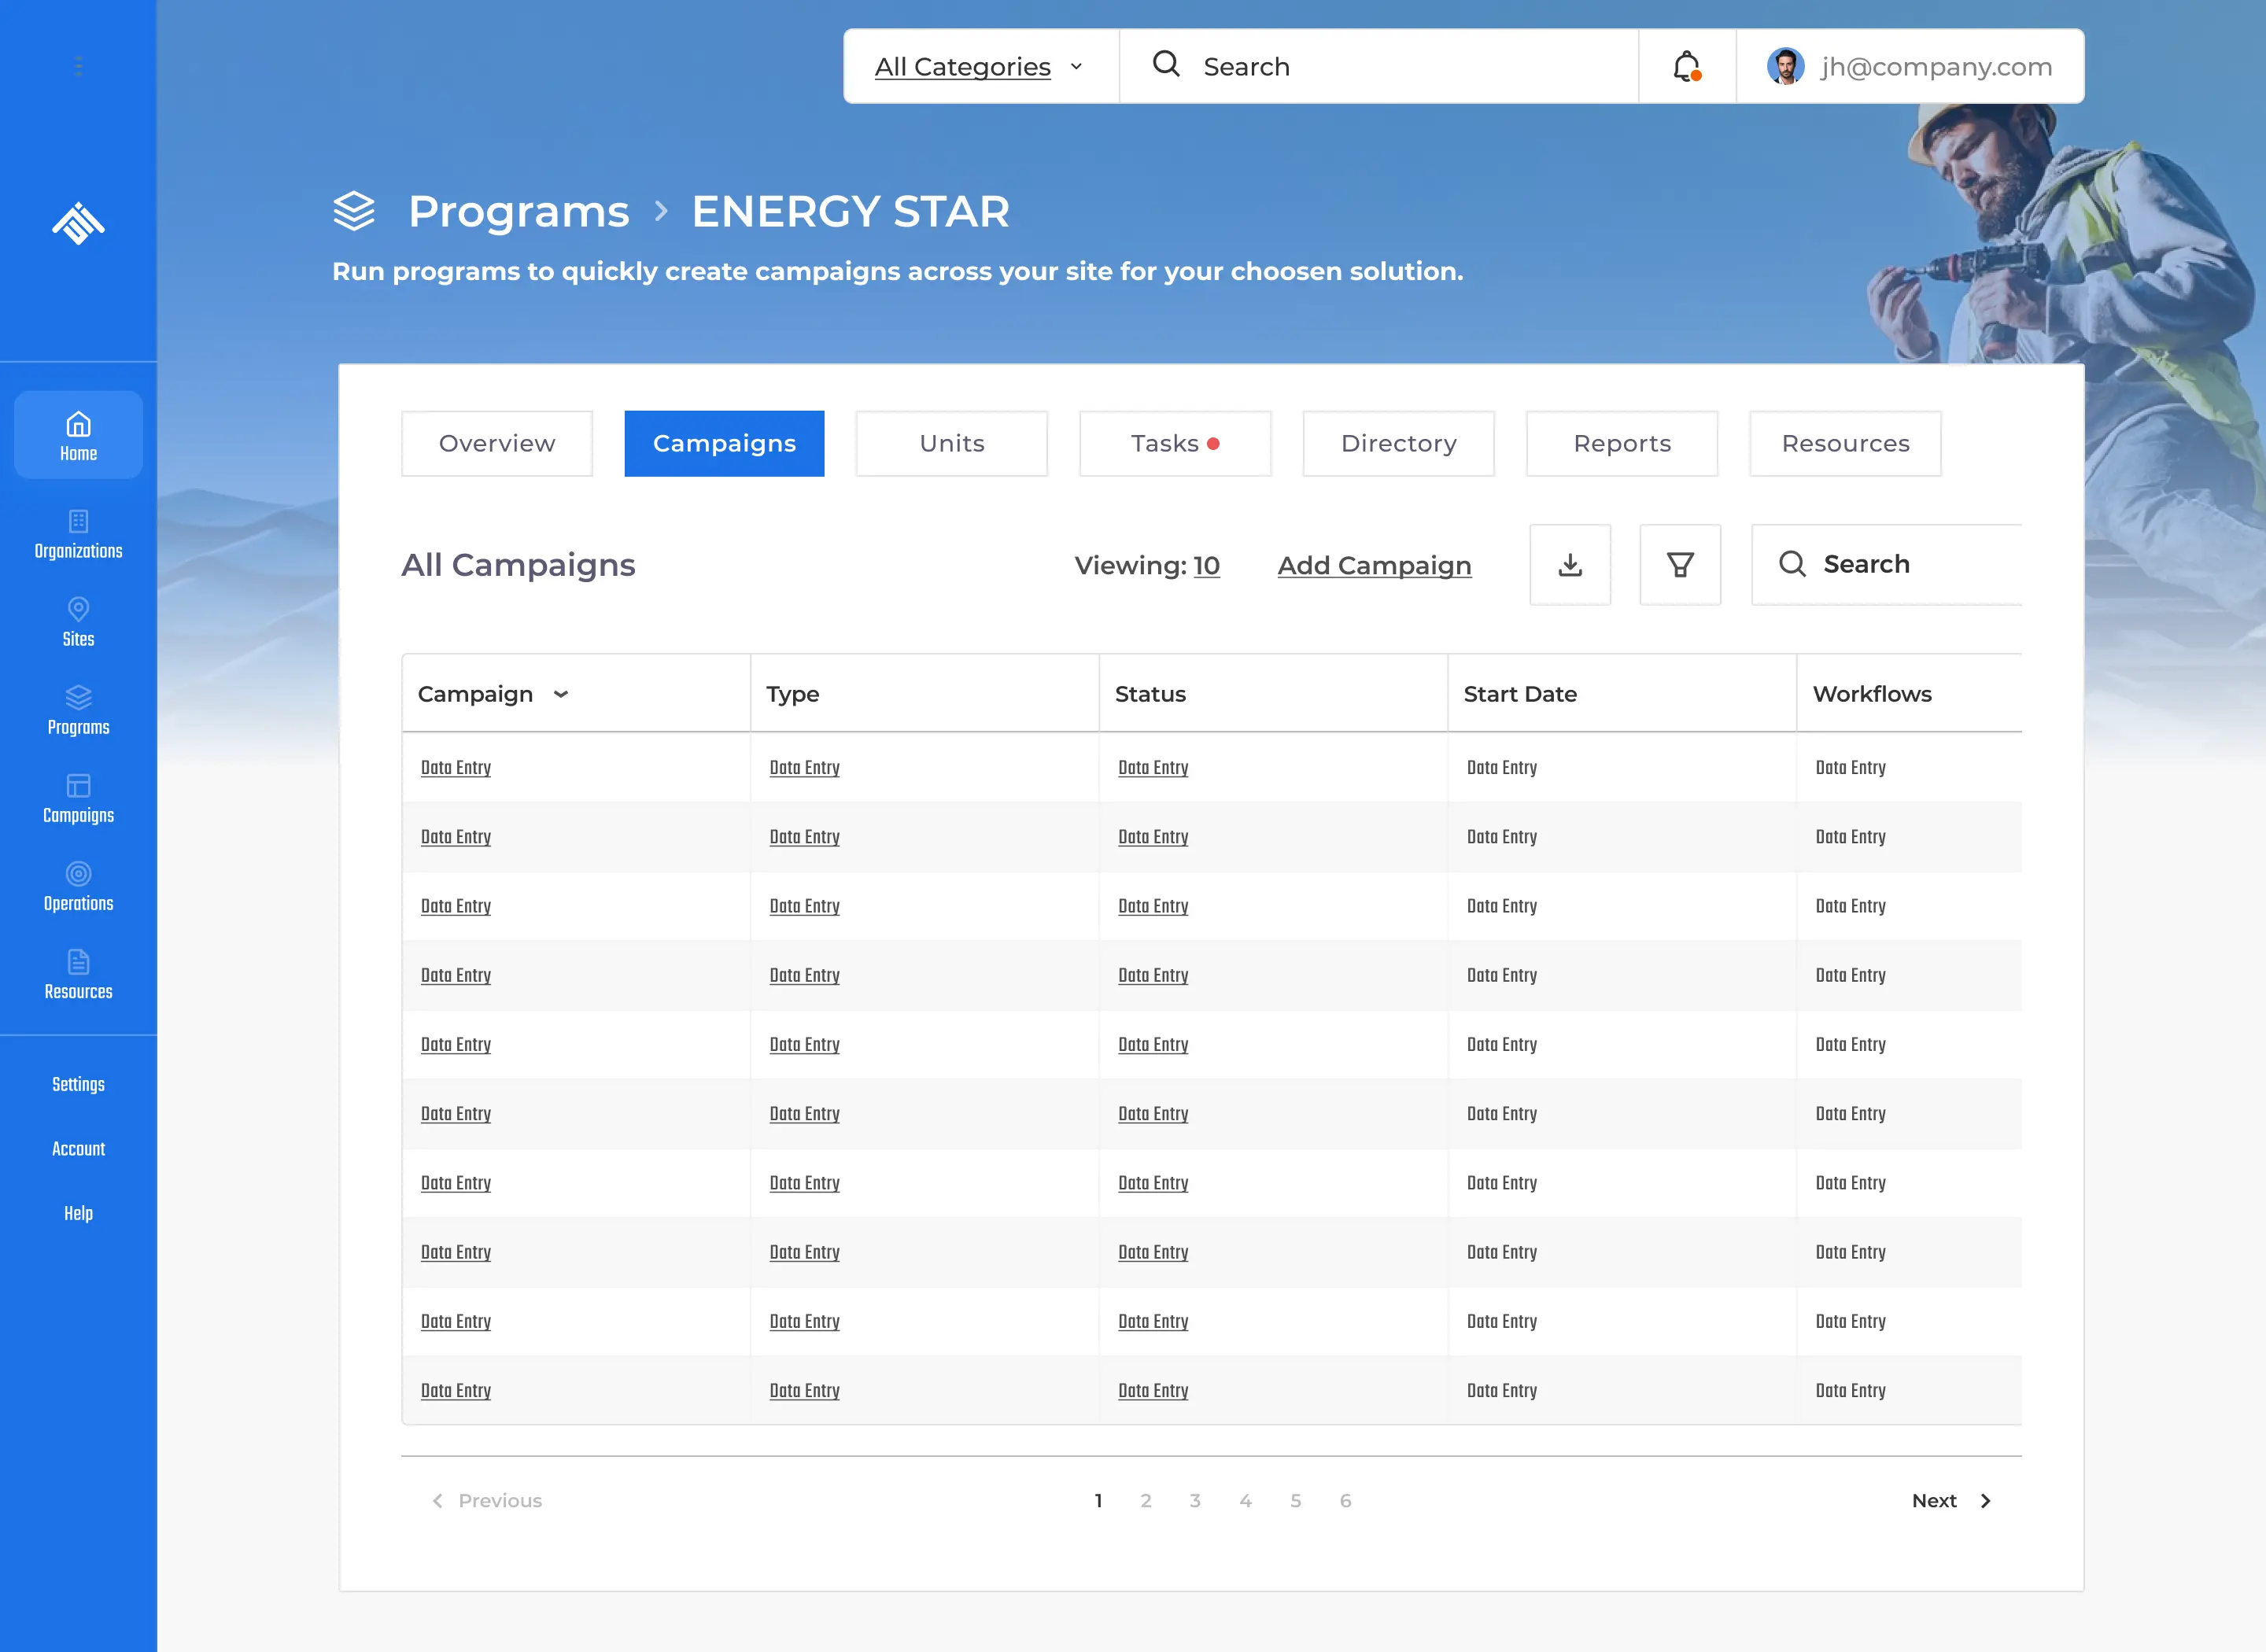Open the sidebar three-dot menu
The width and height of the screenshot is (2266, 1652).
(78, 67)
